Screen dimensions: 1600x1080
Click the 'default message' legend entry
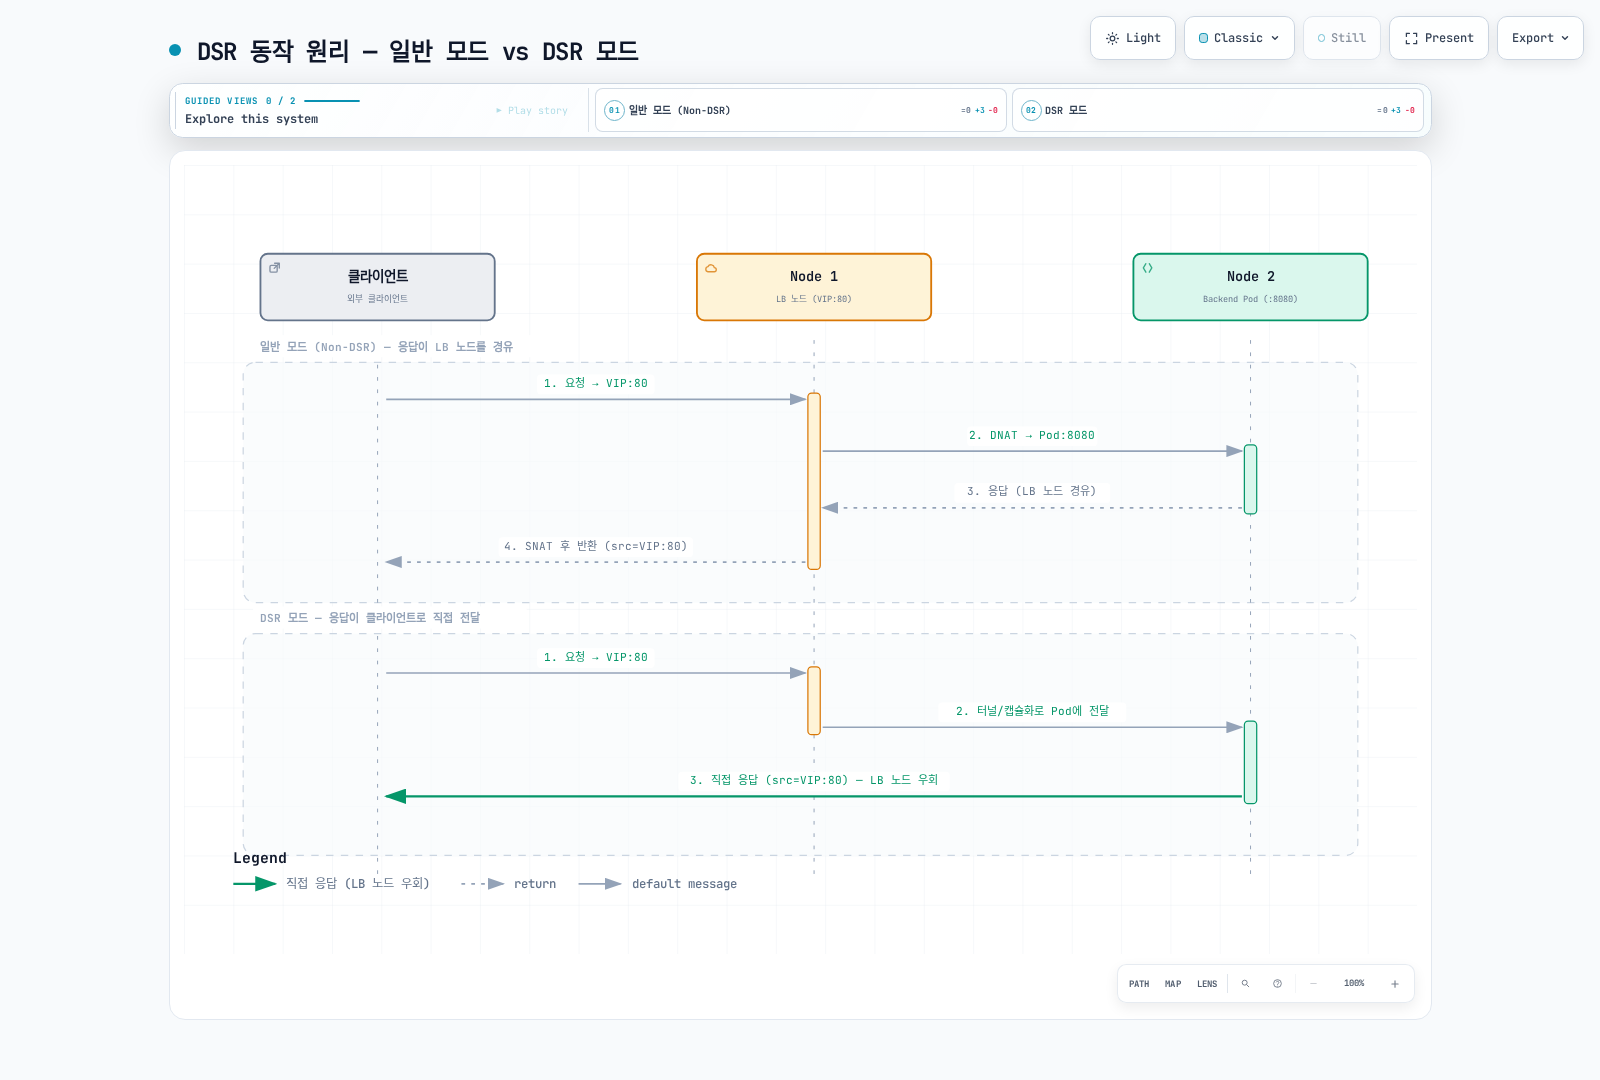(x=658, y=884)
